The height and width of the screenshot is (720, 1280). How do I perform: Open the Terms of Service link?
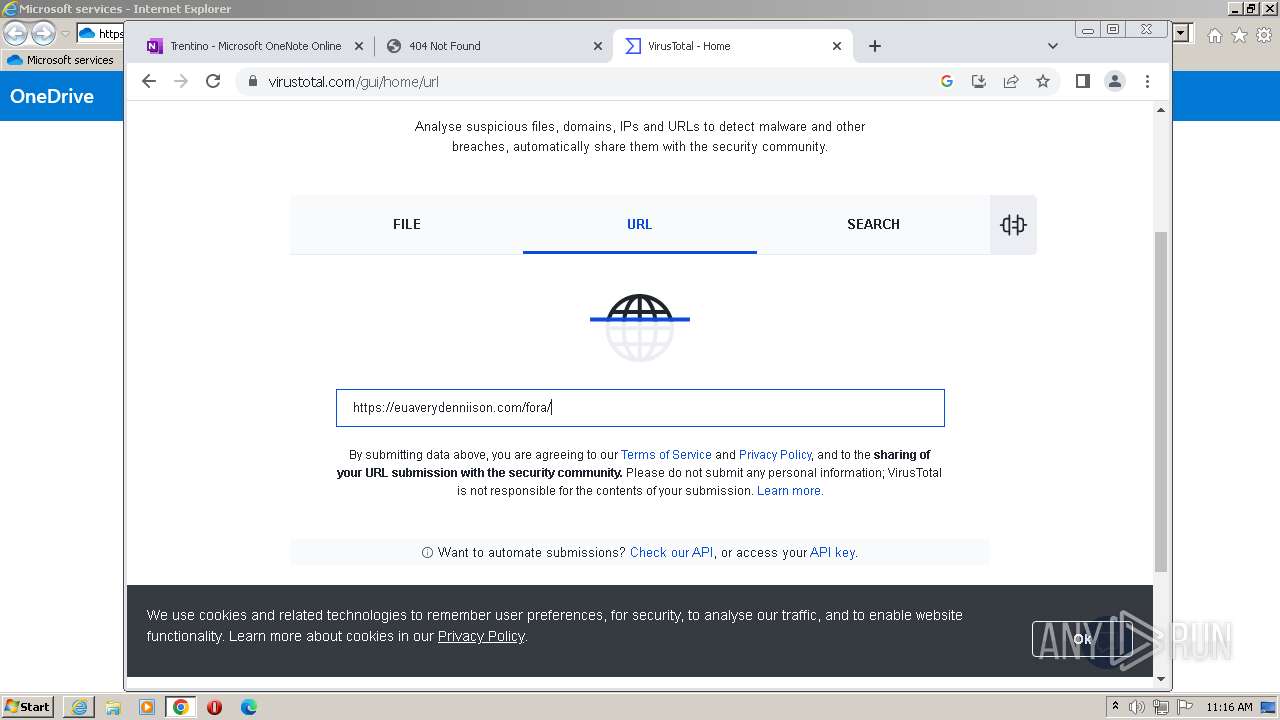[666, 455]
